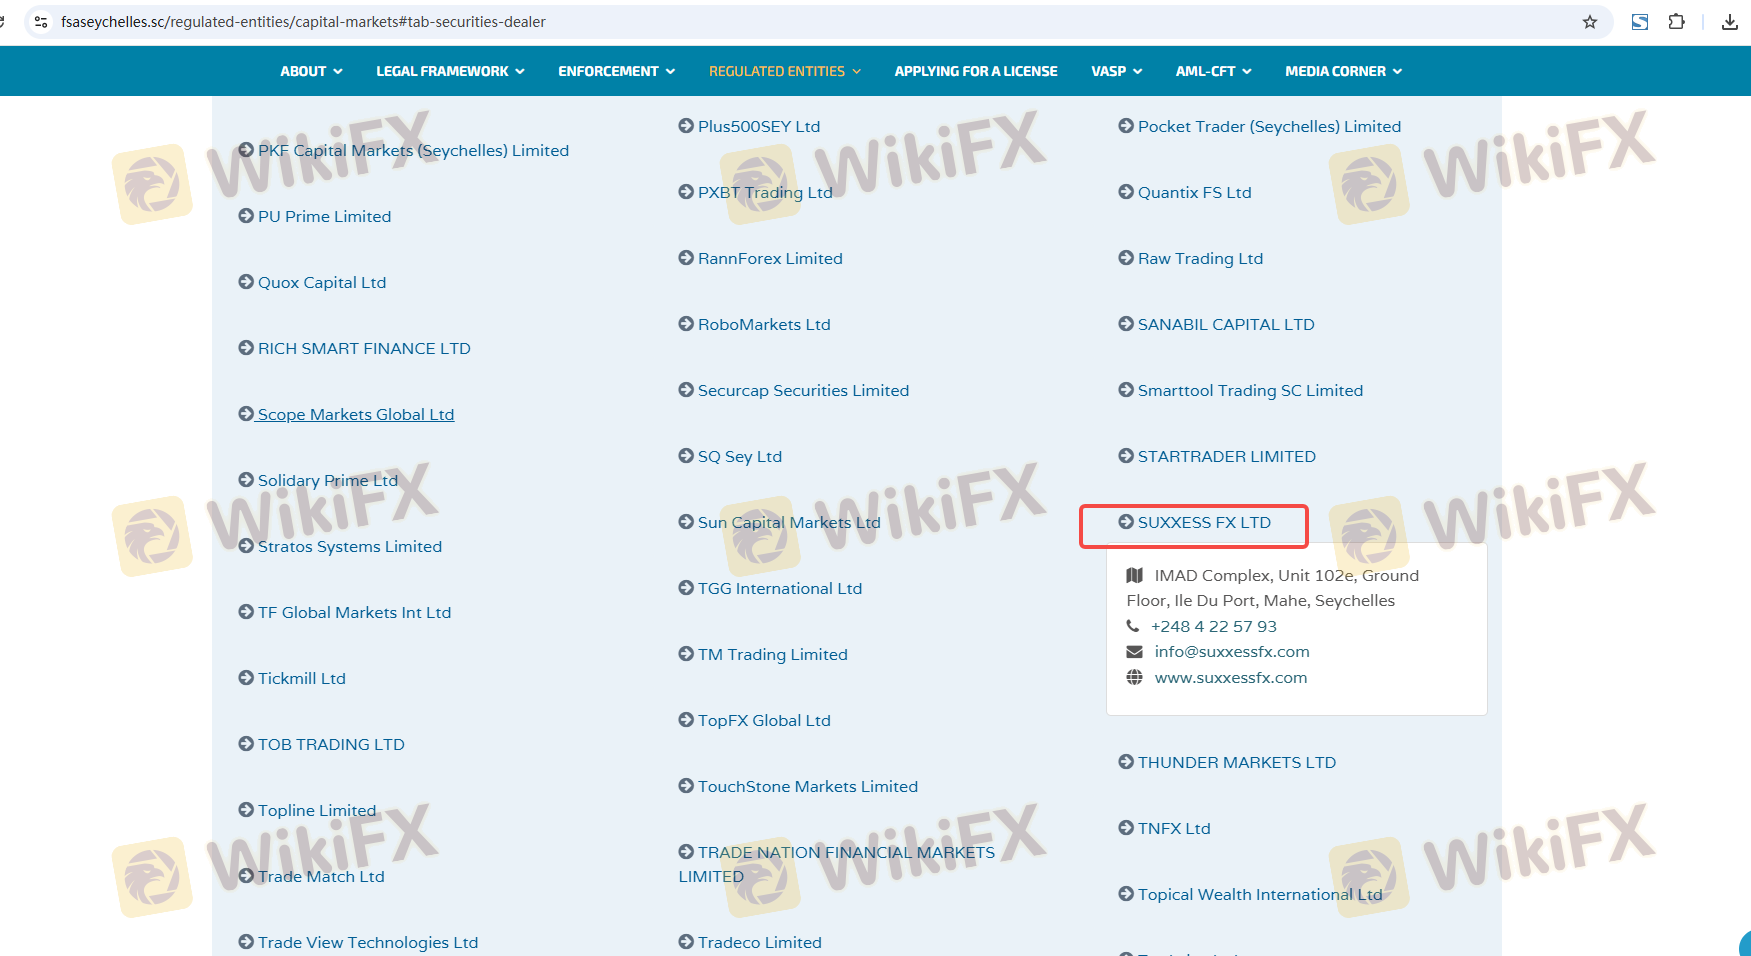Click the arrow icon beside Plus500SEY Ltd

(x=686, y=126)
